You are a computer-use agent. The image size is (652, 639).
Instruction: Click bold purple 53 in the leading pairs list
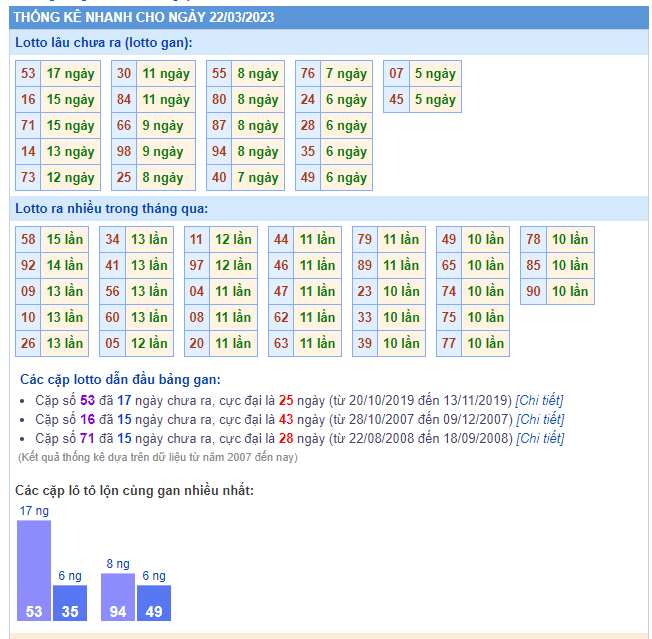87,400
